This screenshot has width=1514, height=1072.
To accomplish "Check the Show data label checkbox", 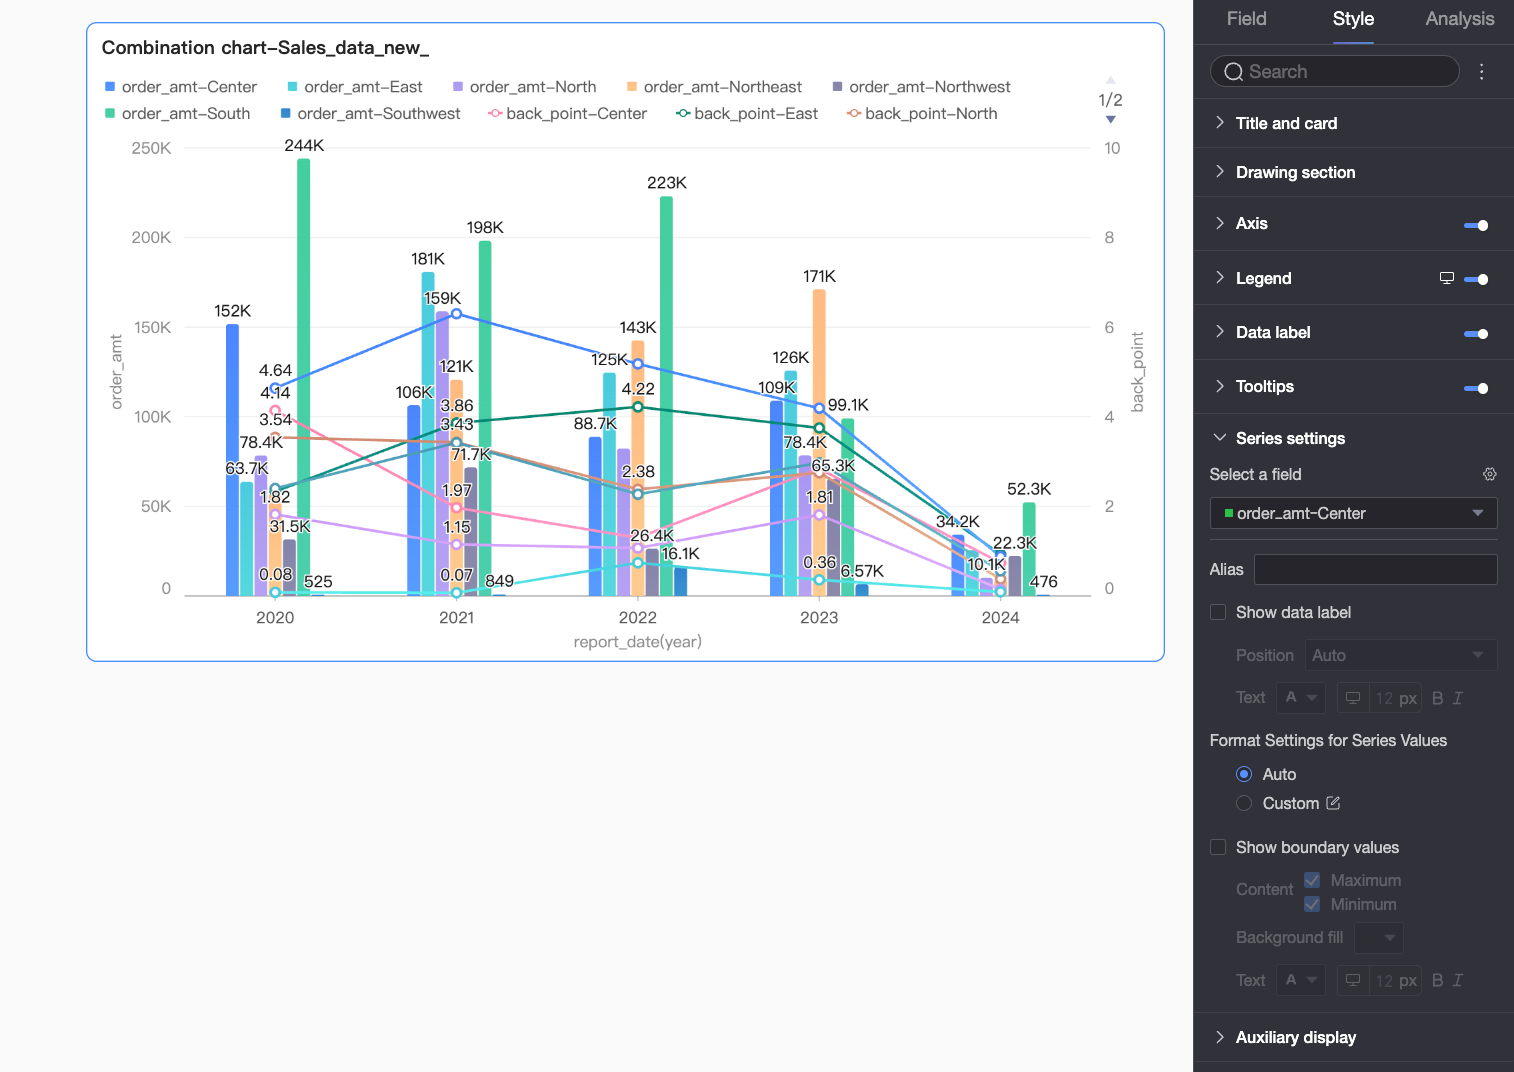I will coord(1218,612).
